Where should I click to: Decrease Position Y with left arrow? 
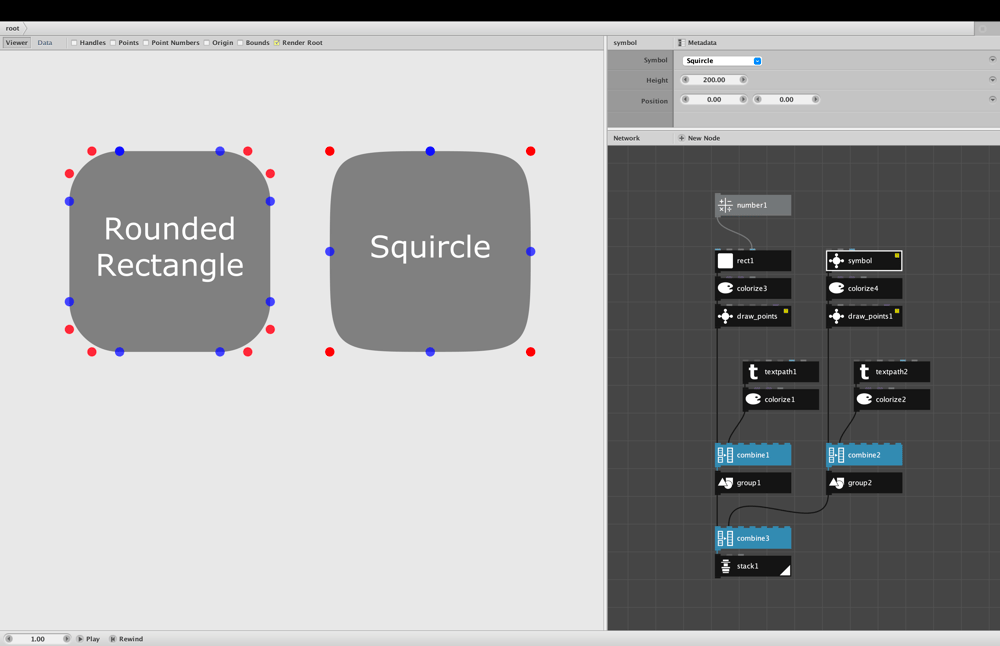coord(758,99)
